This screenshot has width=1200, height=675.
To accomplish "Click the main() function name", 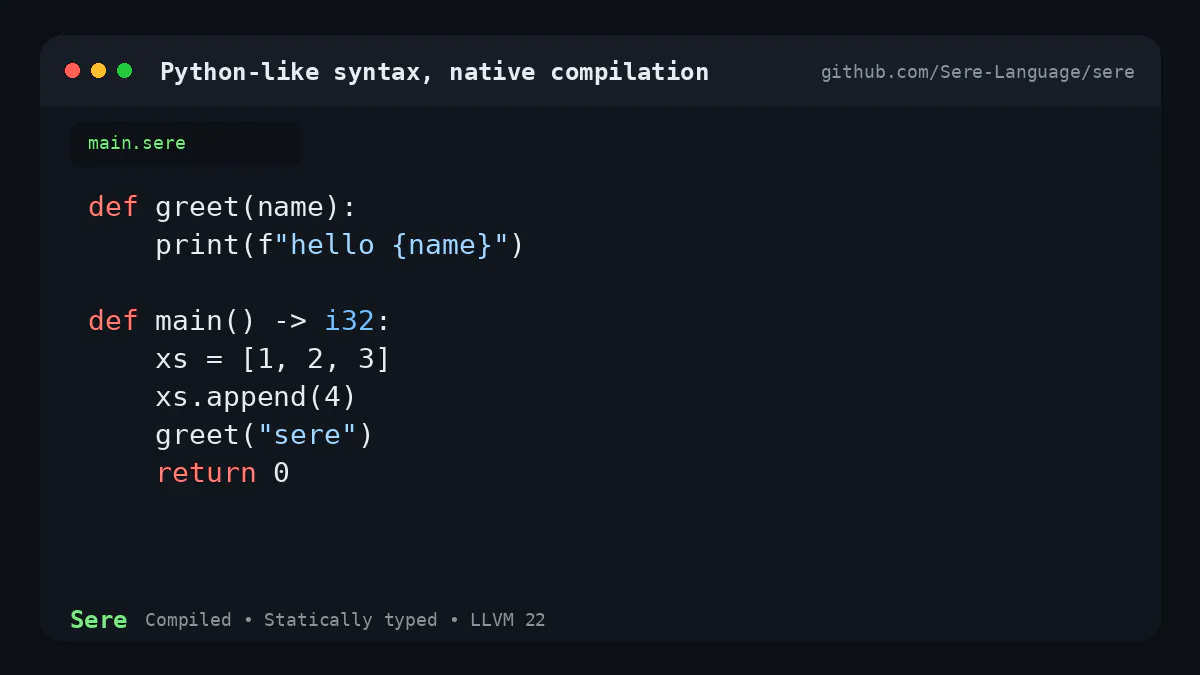I will pyautogui.click(x=206, y=321).
